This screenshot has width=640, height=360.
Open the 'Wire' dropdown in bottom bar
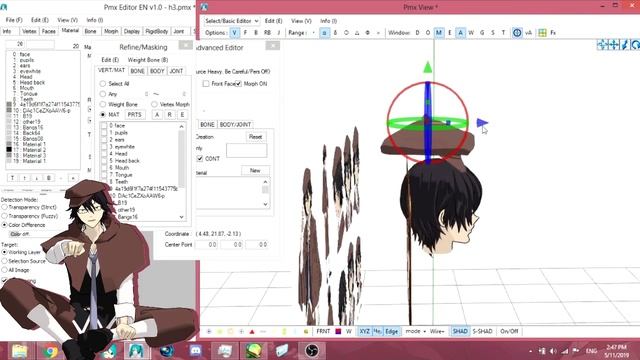437,331
